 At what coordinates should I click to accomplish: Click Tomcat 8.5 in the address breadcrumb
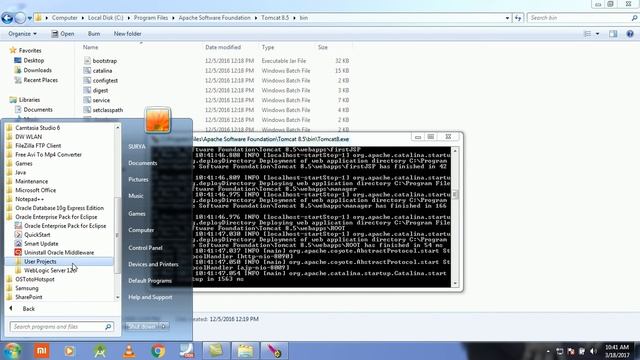click(275, 18)
